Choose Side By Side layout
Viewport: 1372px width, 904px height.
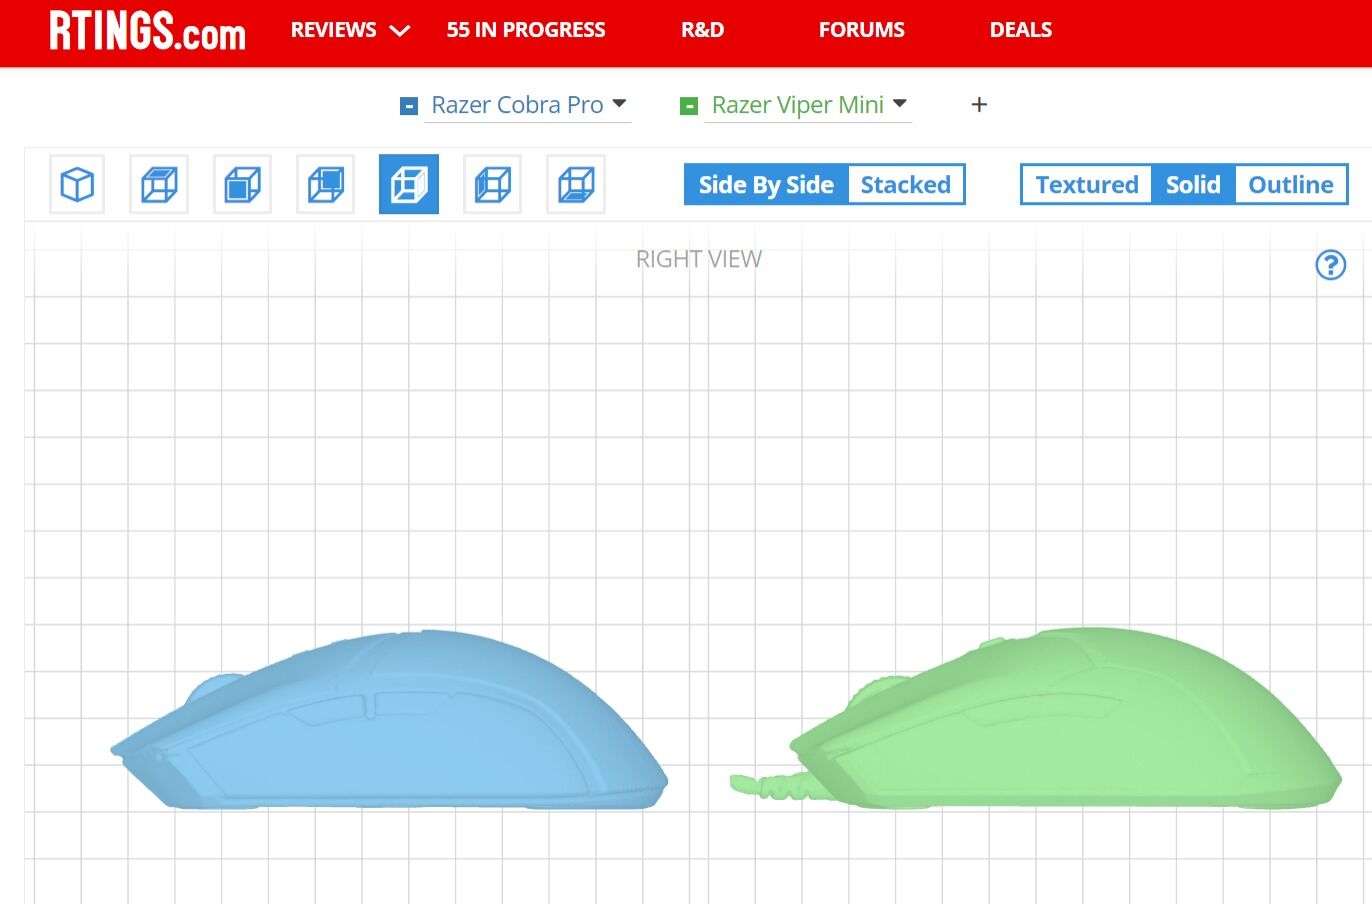coord(766,185)
